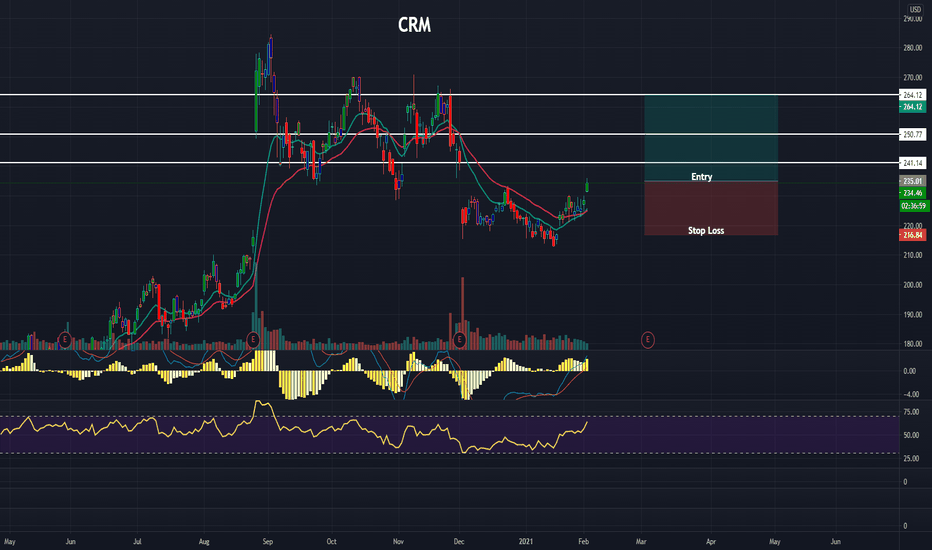Select the white 264.12 price line label
Image resolution: width=932 pixels, height=550 pixels.
pyautogui.click(x=912, y=95)
